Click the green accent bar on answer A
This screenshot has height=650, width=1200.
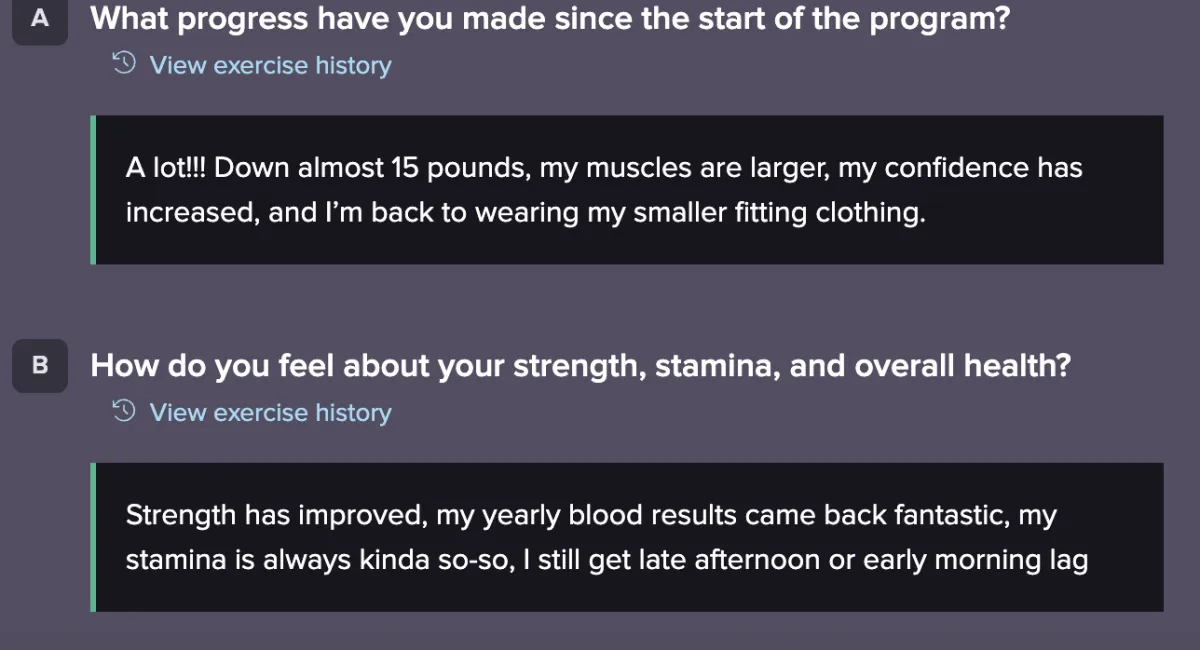coord(93,190)
